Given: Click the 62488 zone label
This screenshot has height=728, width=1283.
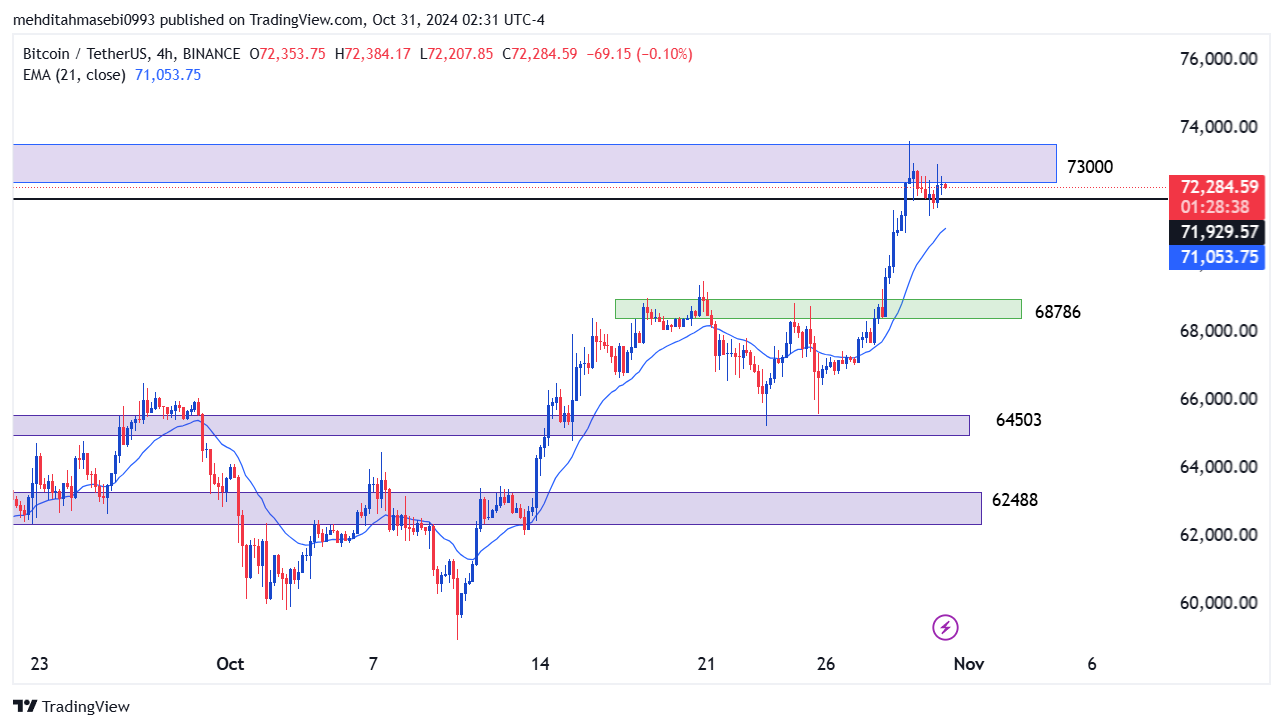Looking at the screenshot, I should (x=1015, y=500).
